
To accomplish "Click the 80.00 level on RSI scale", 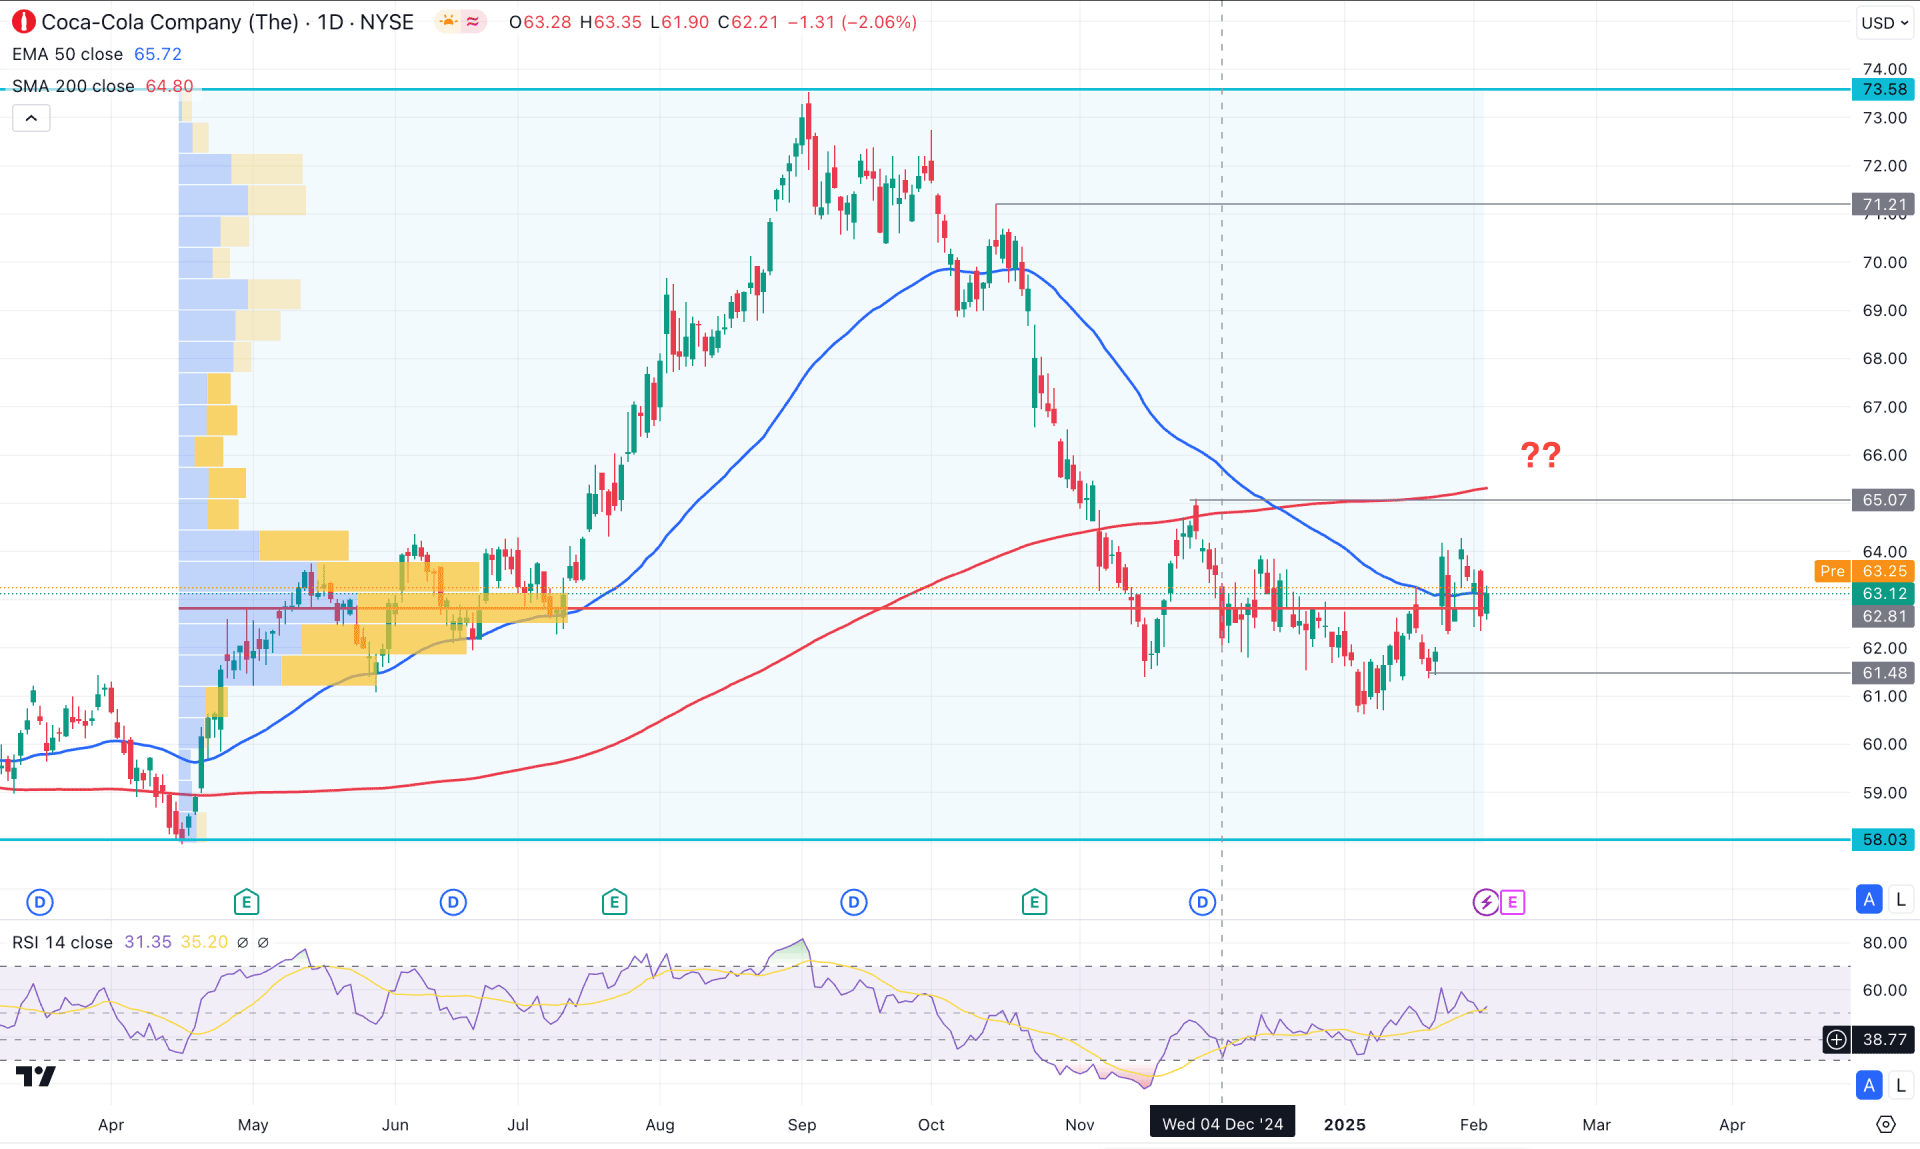I will (x=1884, y=942).
